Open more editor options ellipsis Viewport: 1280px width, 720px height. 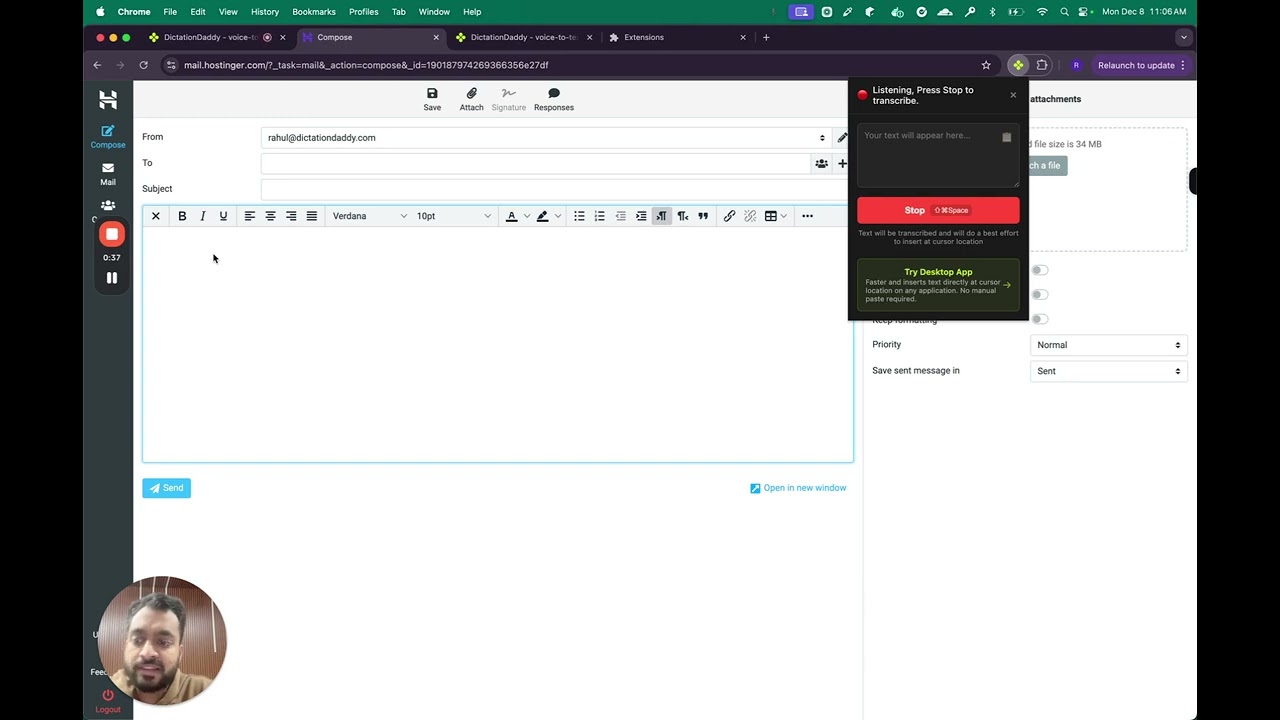coord(807,216)
